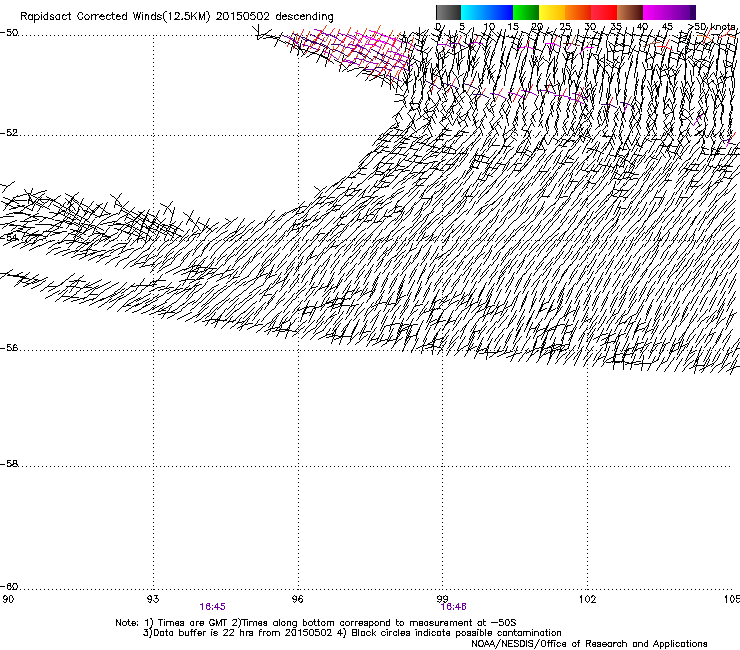Image resolution: width=740 pixels, height=650 pixels.
Task: Click the plot title 'Rapidscat Corrected Winds'
Action: pyautogui.click(x=90, y=17)
